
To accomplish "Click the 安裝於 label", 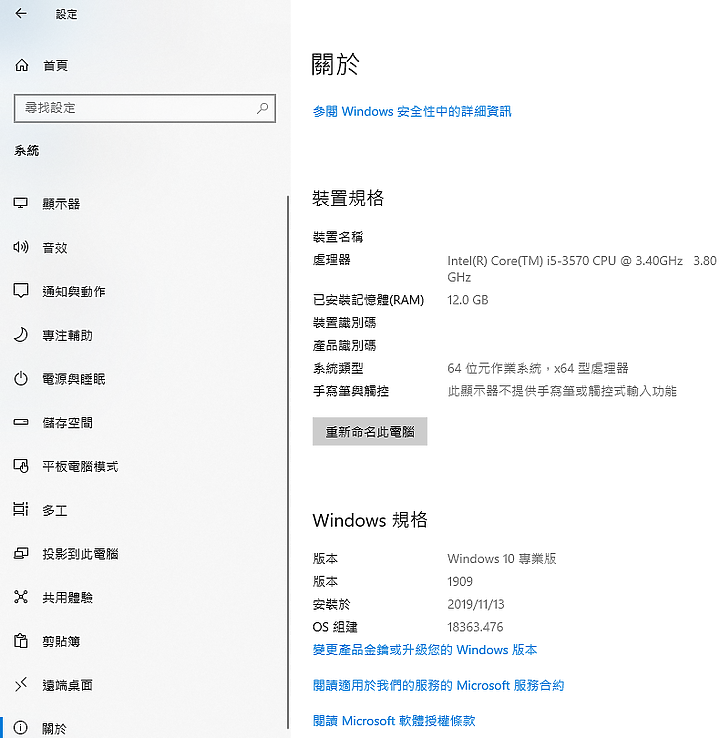I will click(332, 604).
